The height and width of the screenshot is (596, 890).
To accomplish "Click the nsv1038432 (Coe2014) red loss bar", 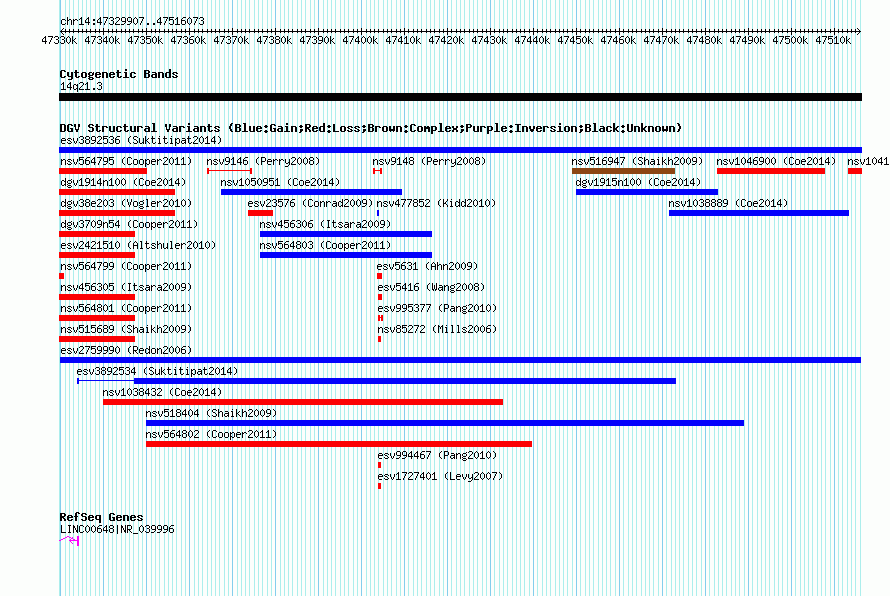I will (303, 402).
